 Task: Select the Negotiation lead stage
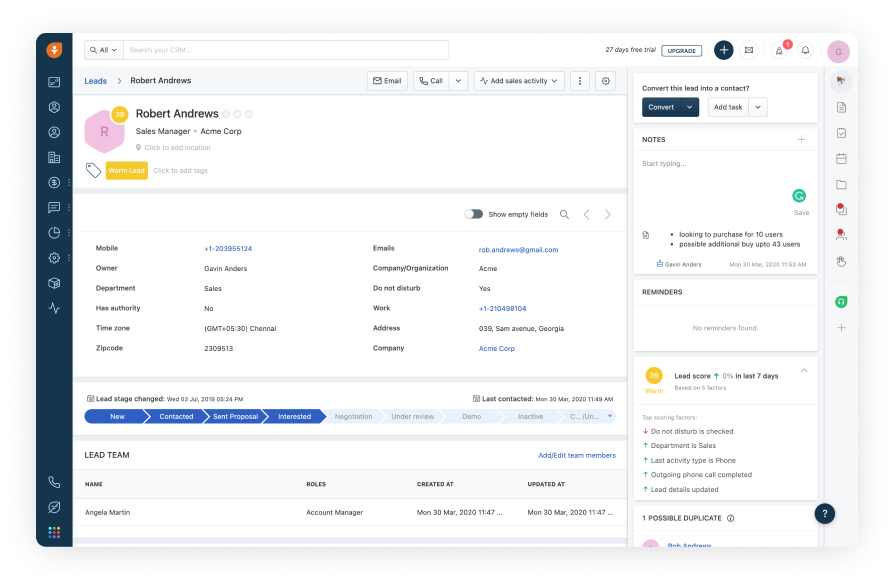click(x=353, y=416)
